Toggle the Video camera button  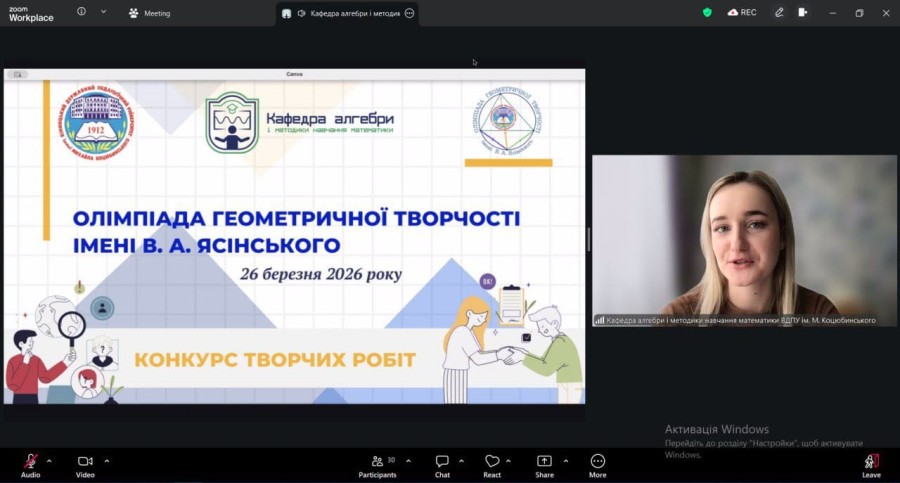click(x=85, y=465)
